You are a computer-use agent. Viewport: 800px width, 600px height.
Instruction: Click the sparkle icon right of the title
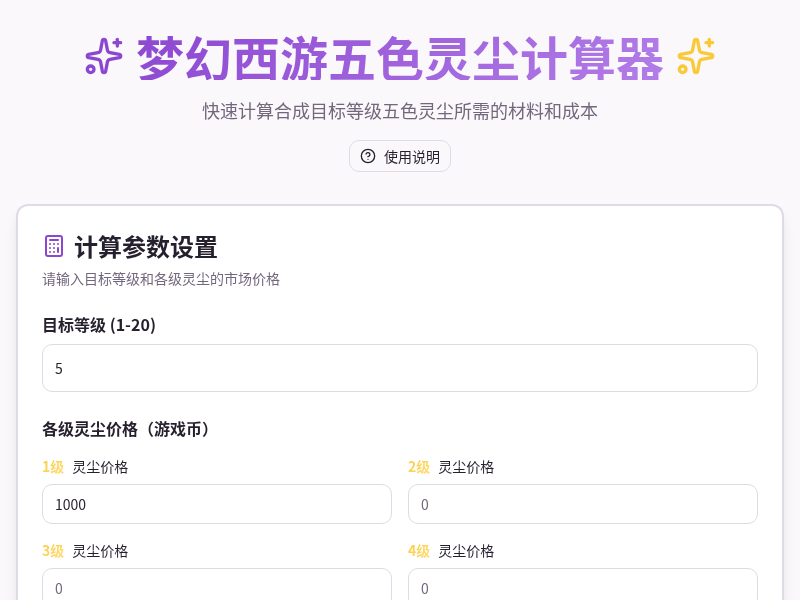pos(694,58)
